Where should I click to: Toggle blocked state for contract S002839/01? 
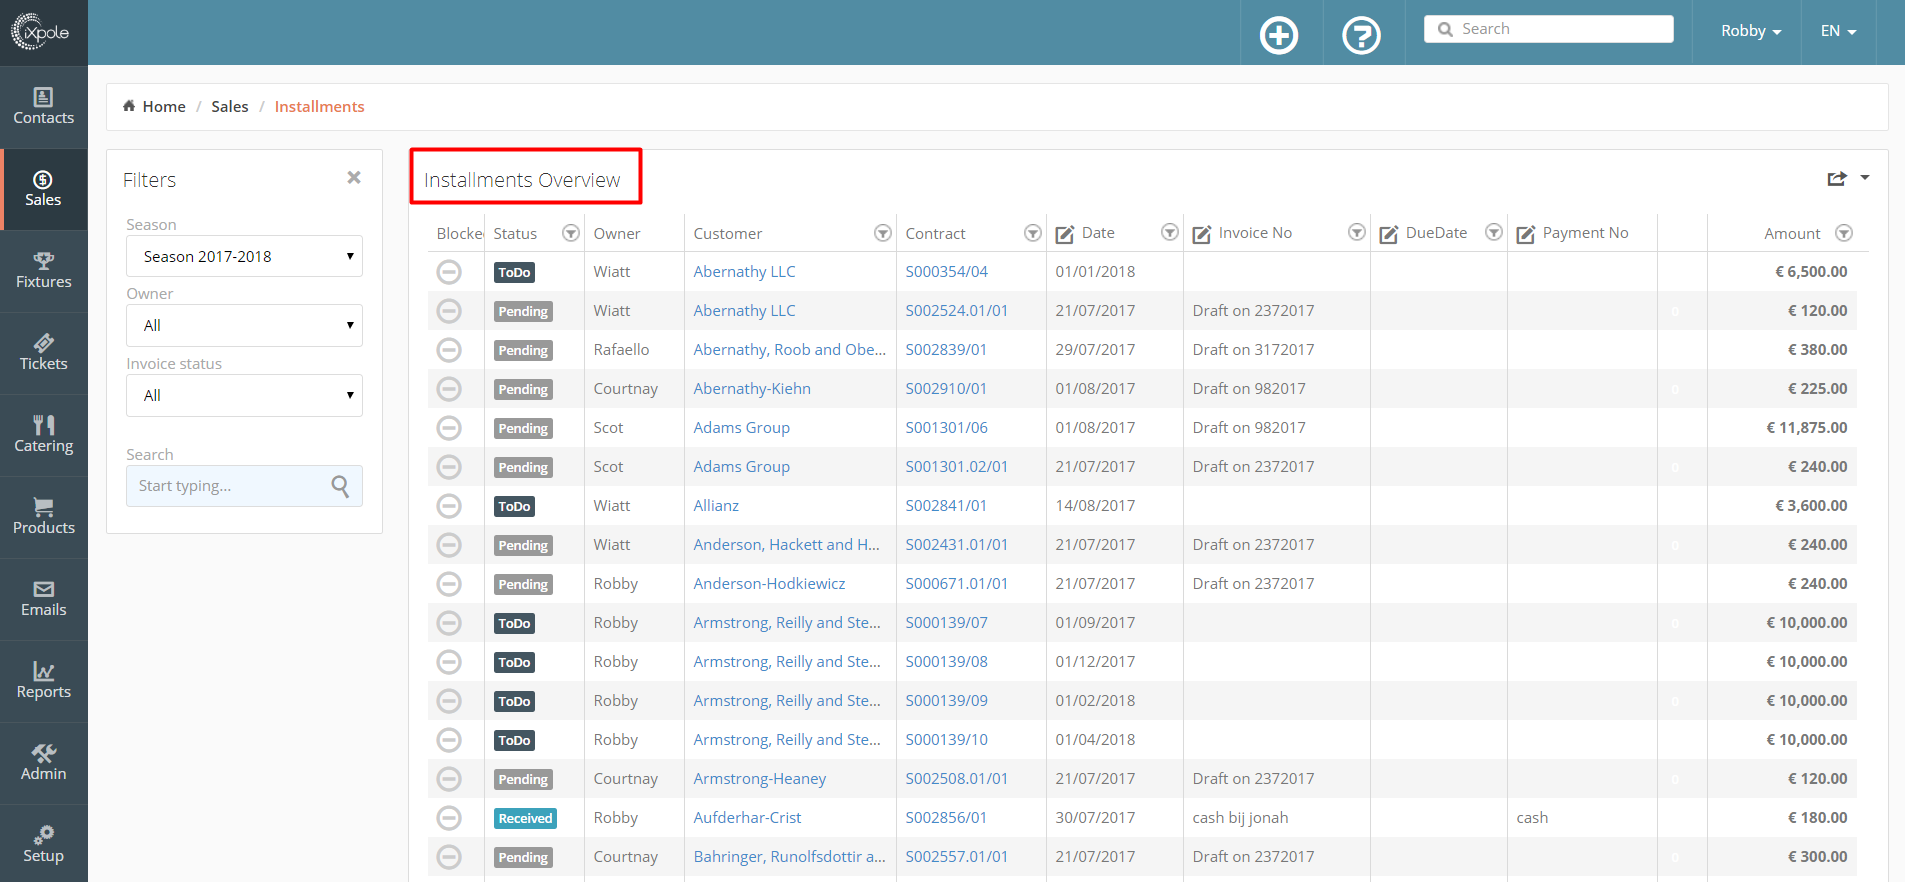(449, 350)
